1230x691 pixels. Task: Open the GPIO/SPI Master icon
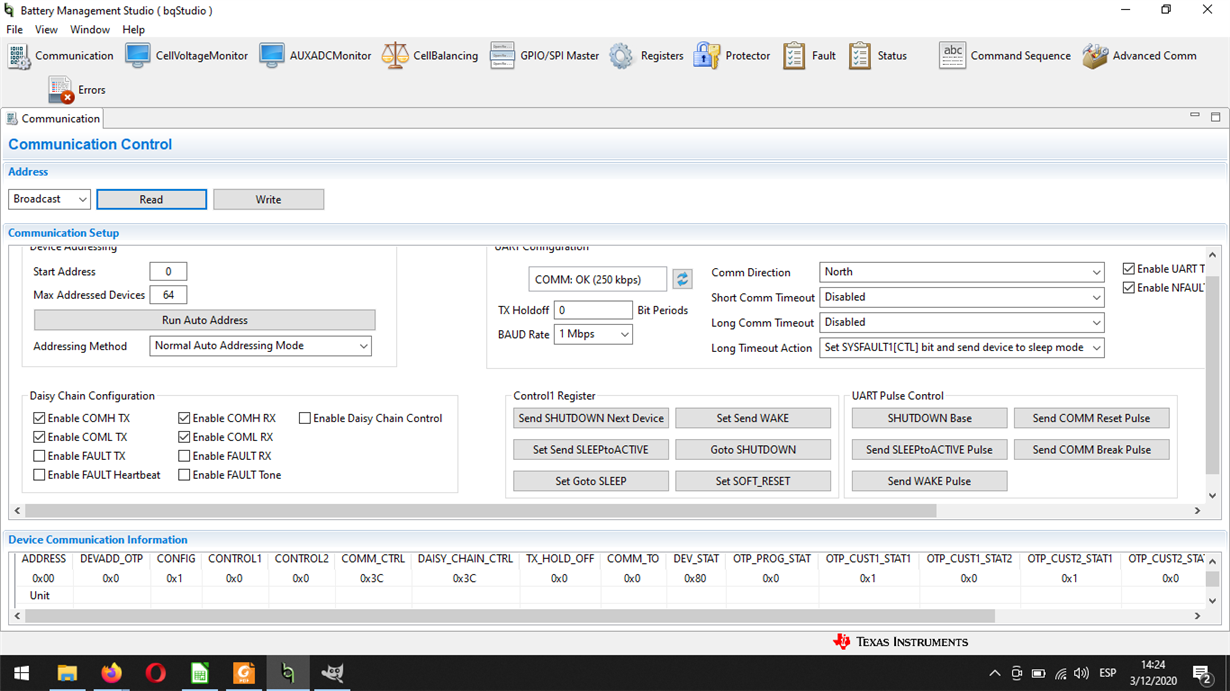click(502, 56)
